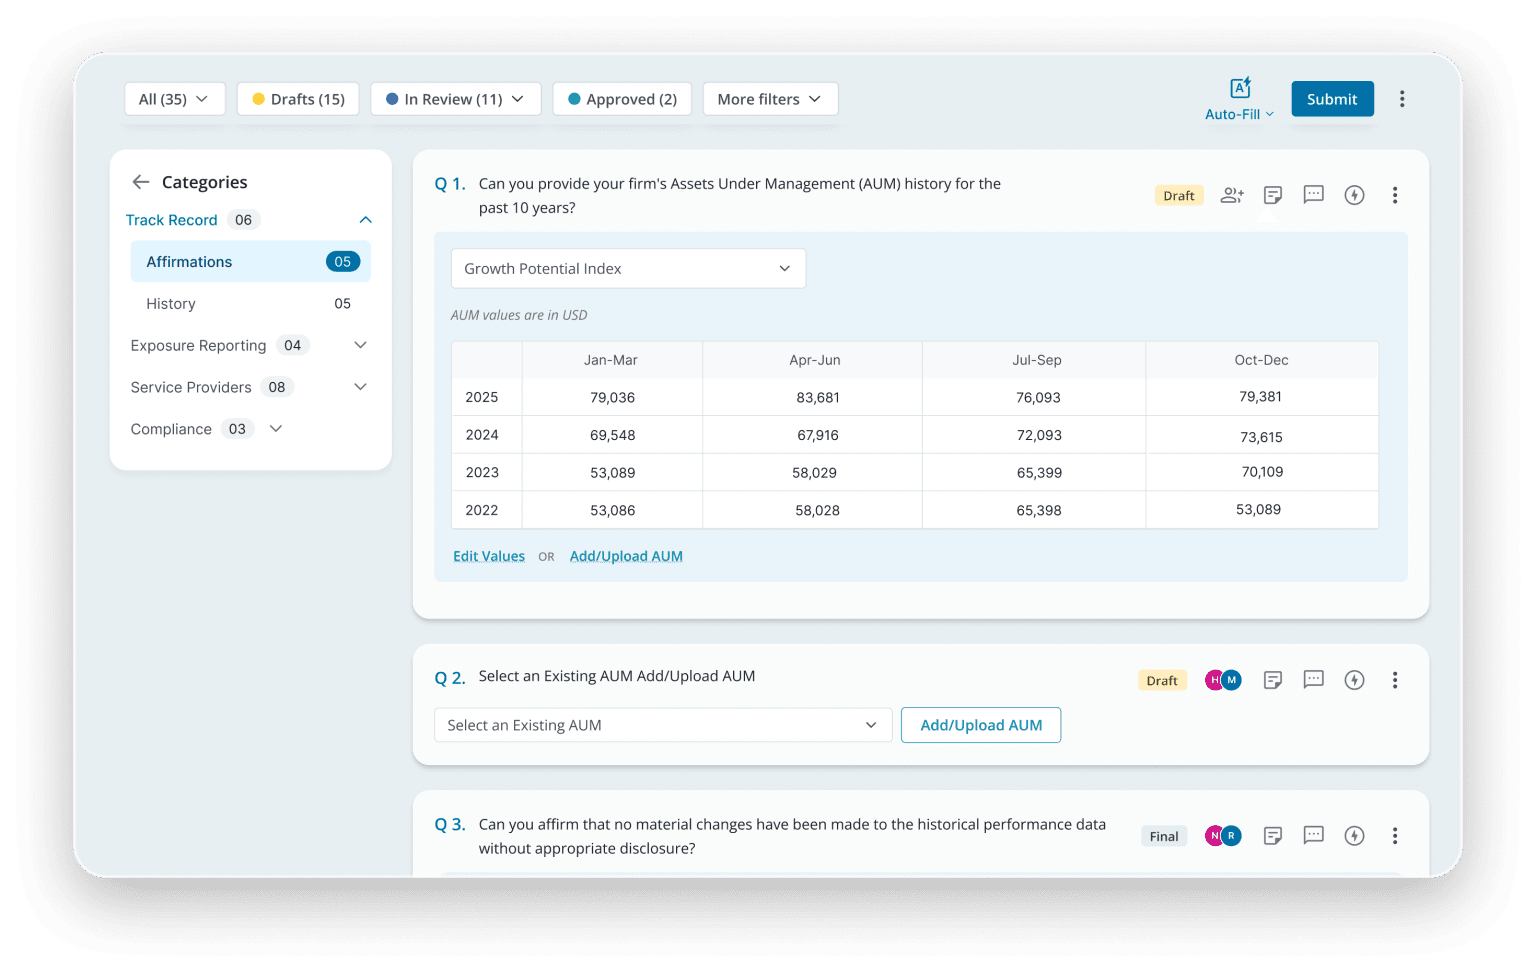Click the lightning bolt icon on Q2

coord(1354,680)
